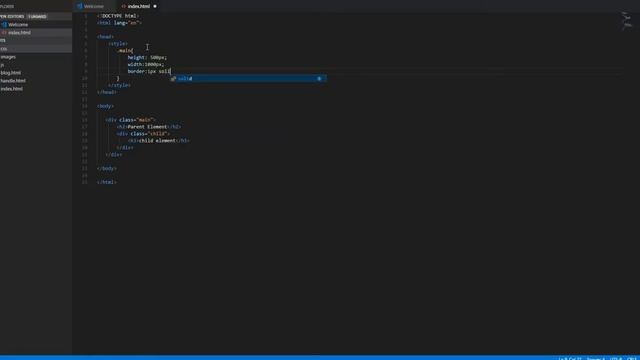This screenshot has width=640, height=360.
Task: Click the HTML icon beside index.html in Open Editors
Action: pos(4,33)
